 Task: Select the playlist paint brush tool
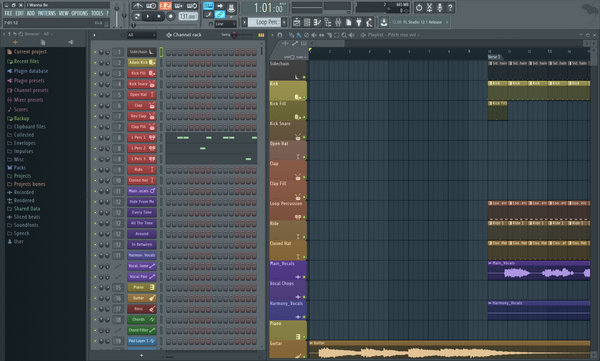click(x=299, y=35)
